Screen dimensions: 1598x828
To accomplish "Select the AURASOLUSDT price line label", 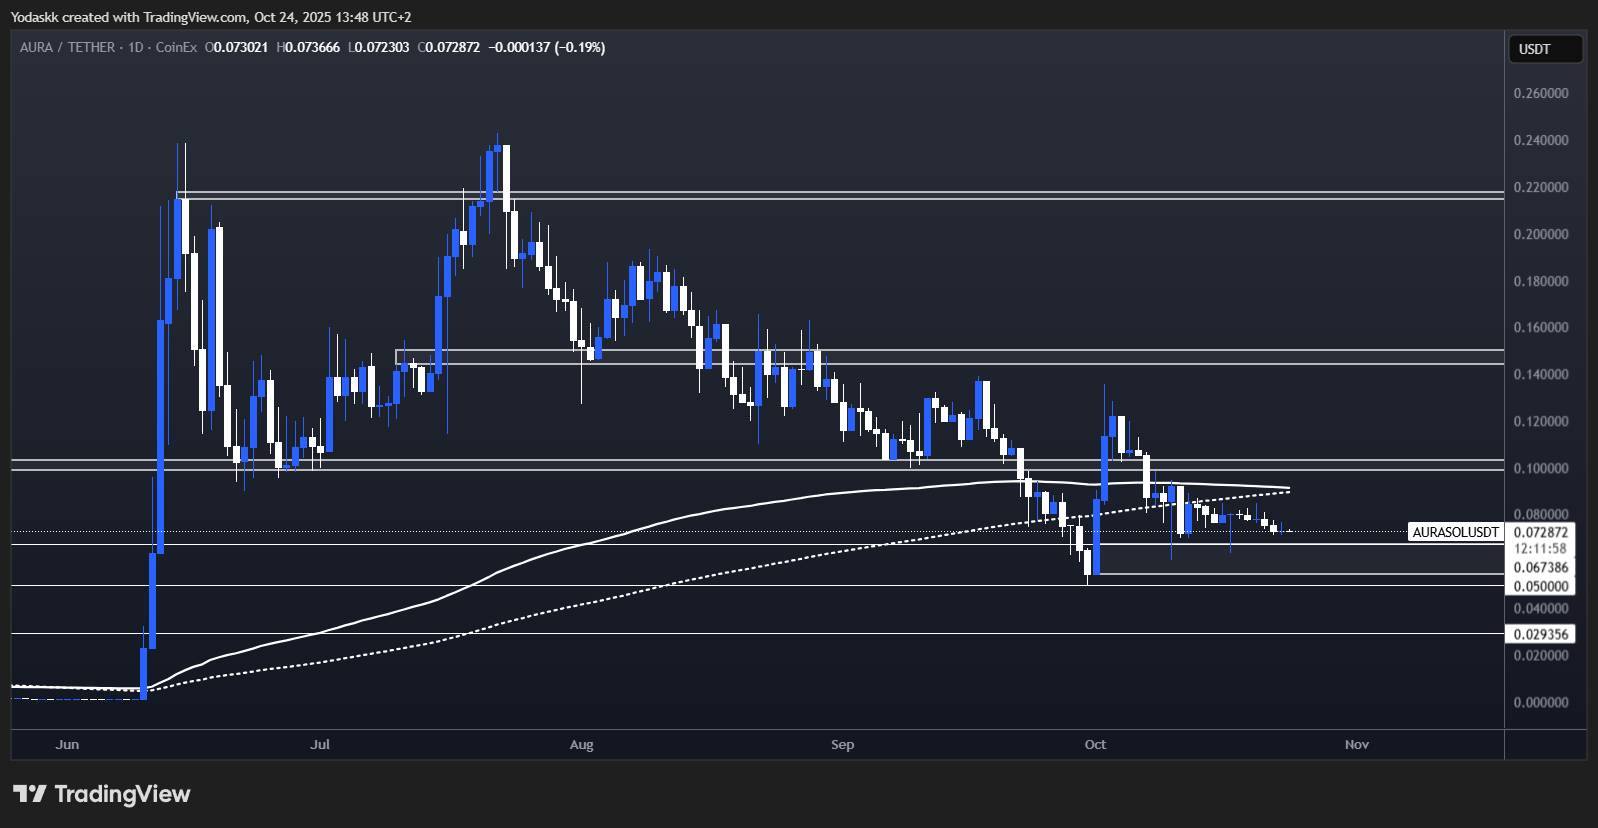I will coord(1455,532).
